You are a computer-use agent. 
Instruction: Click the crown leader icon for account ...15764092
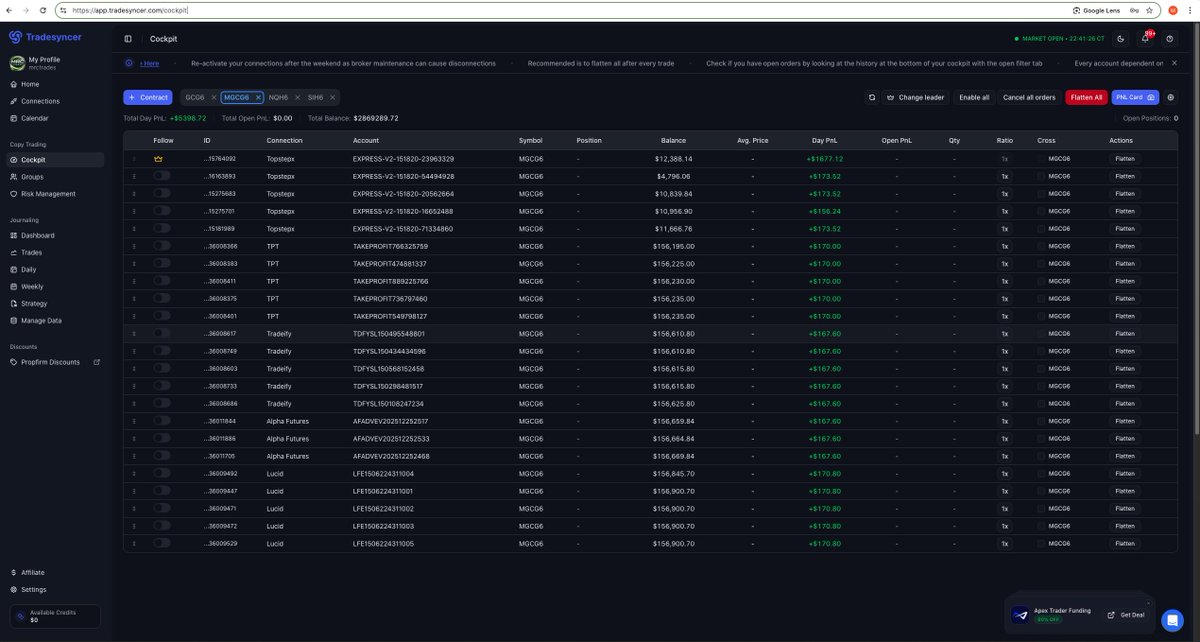[158, 158]
